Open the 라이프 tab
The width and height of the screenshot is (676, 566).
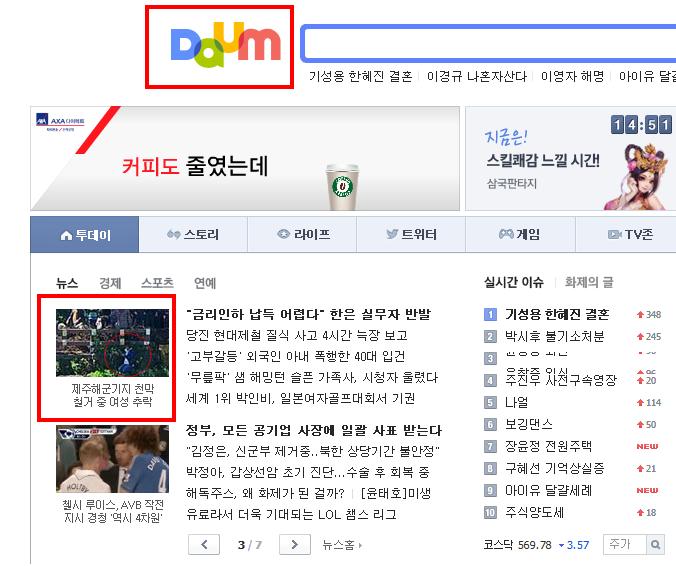302,235
